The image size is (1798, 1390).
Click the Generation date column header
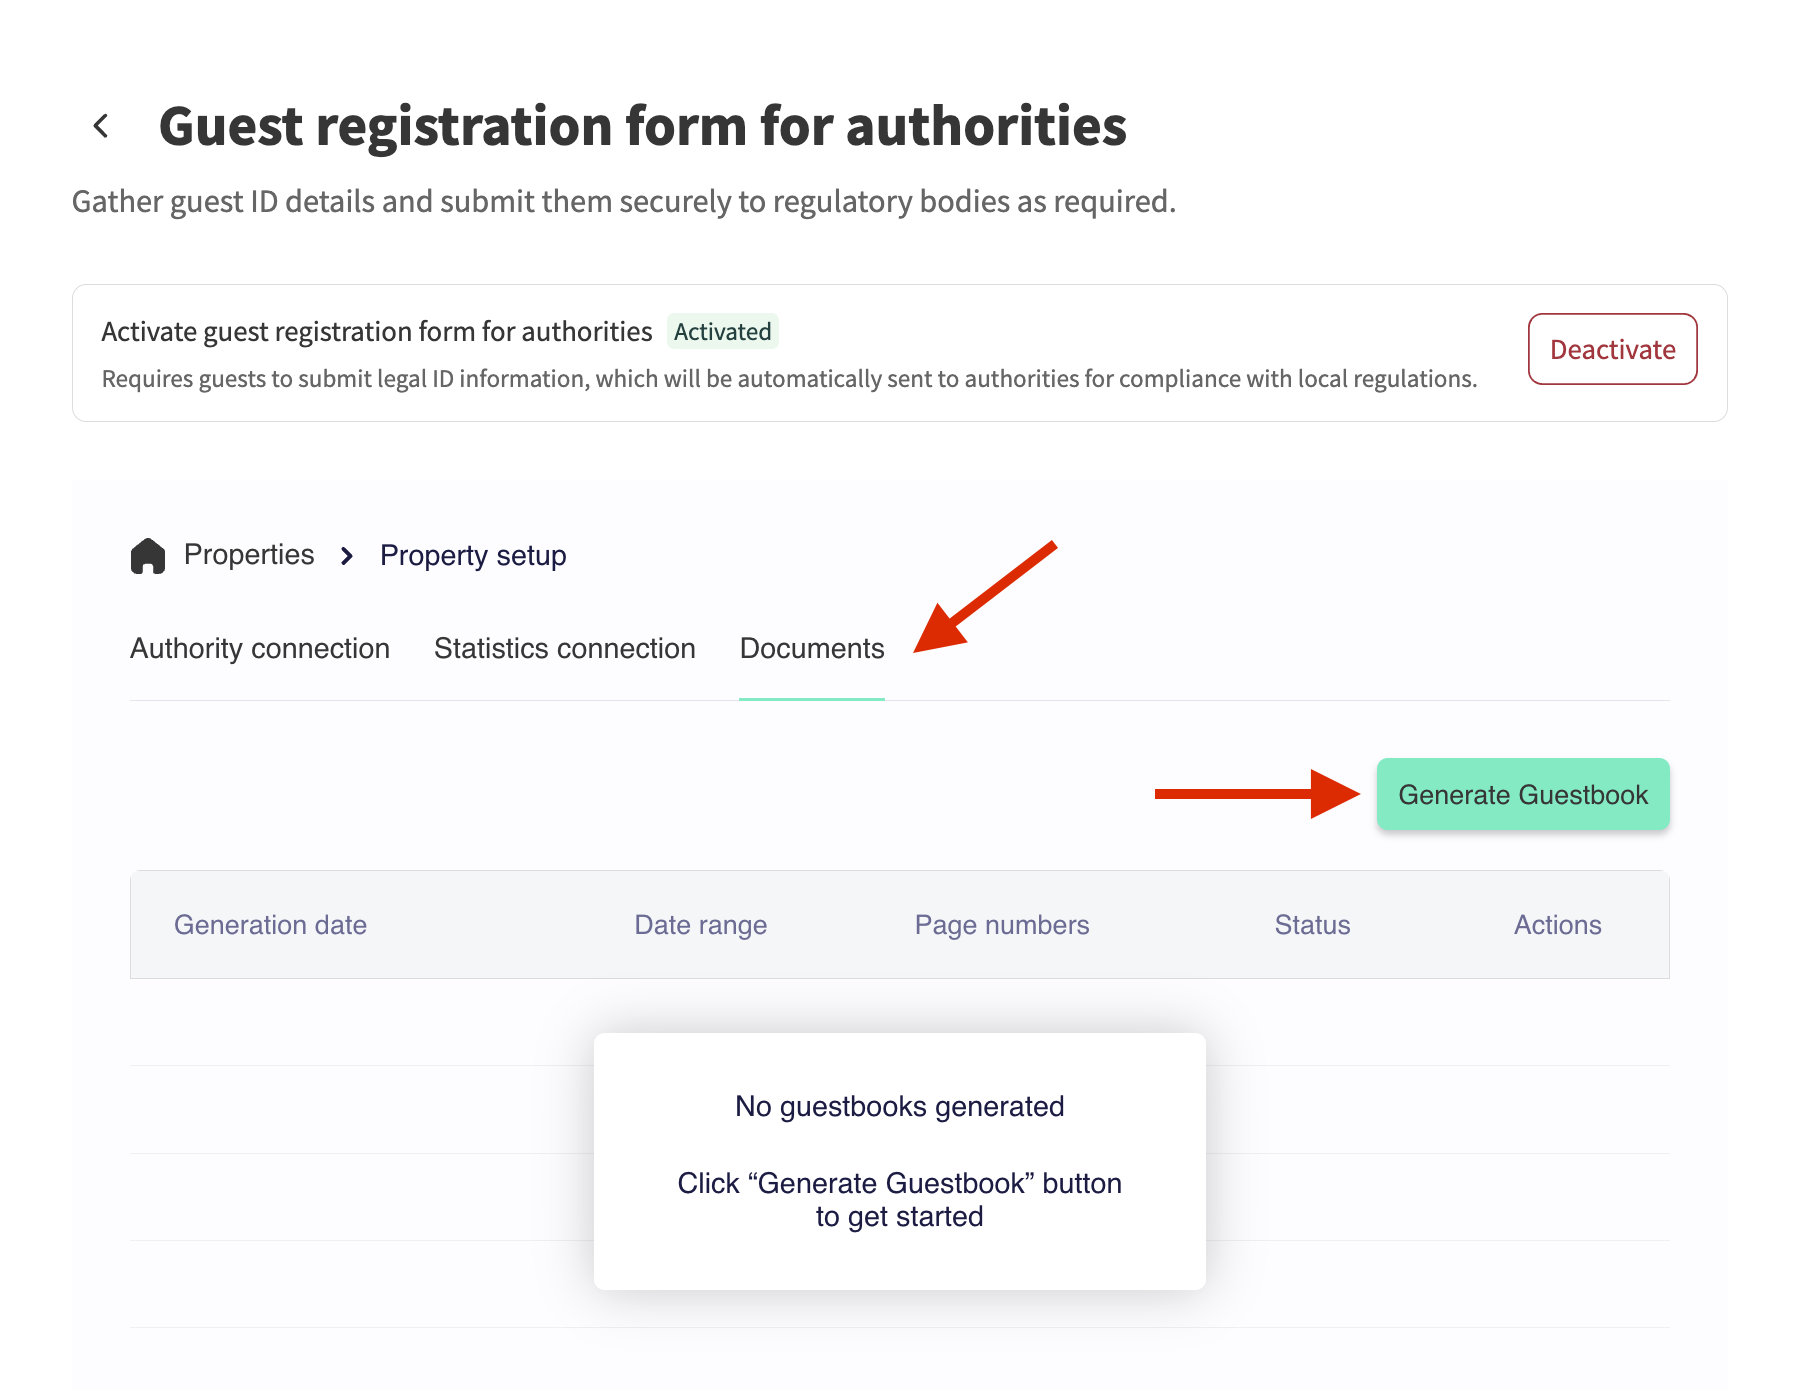click(x=270, y=925)
